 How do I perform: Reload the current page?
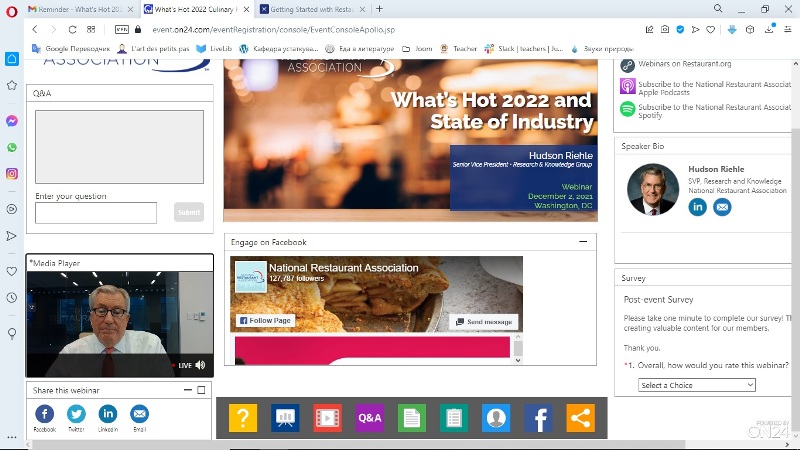coord(72,30)
